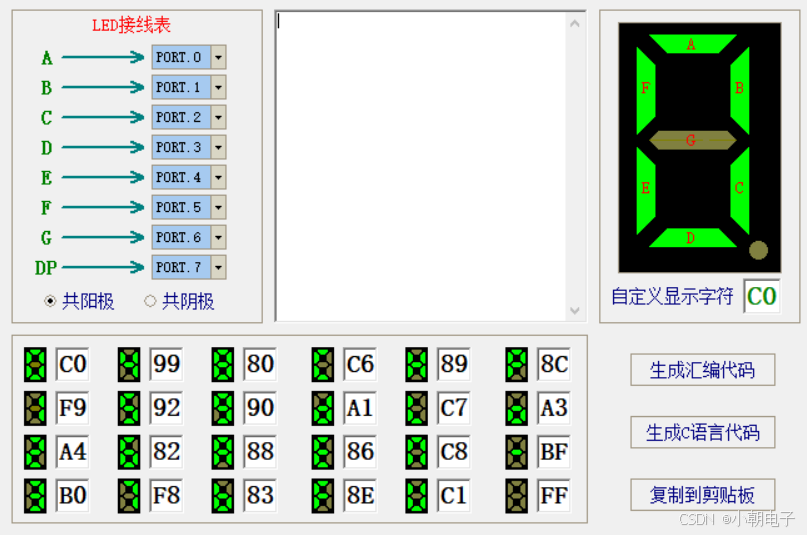Click the seven-segment preset icon for FF
Image resolution: width=807 pixels, height=535 pixels.
(x=516, y=495)
